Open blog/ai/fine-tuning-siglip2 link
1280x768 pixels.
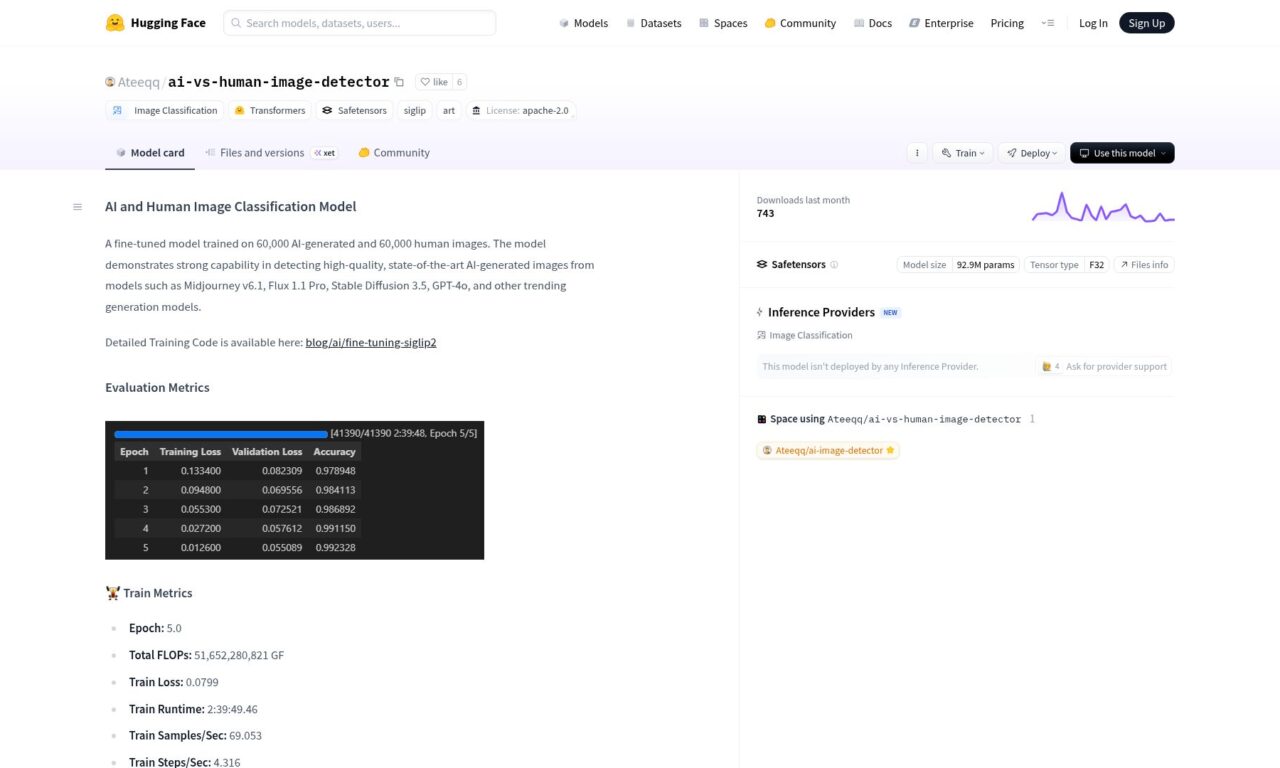coord(371,342)
